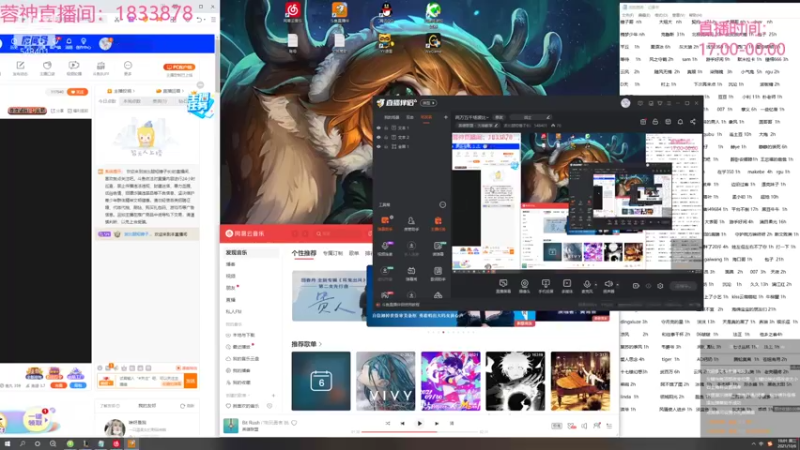Screen dimensions: 800x450
Task: Click the 一键领取 reward button
Action: (x=36, y=420)
